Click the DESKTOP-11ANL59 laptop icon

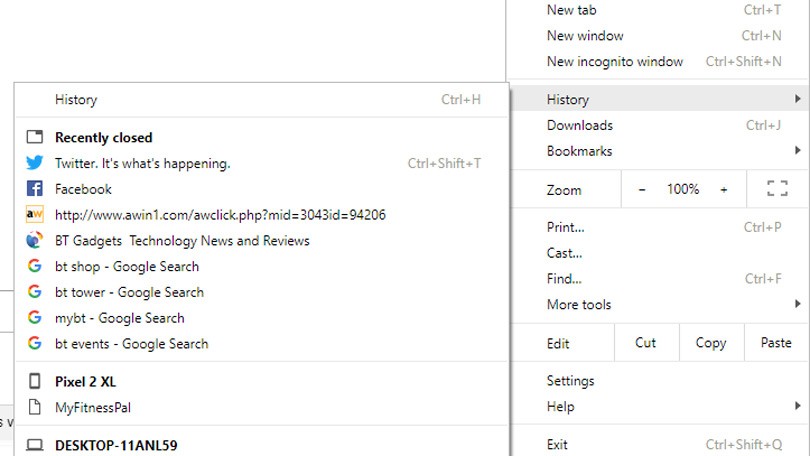click(35, 445)
